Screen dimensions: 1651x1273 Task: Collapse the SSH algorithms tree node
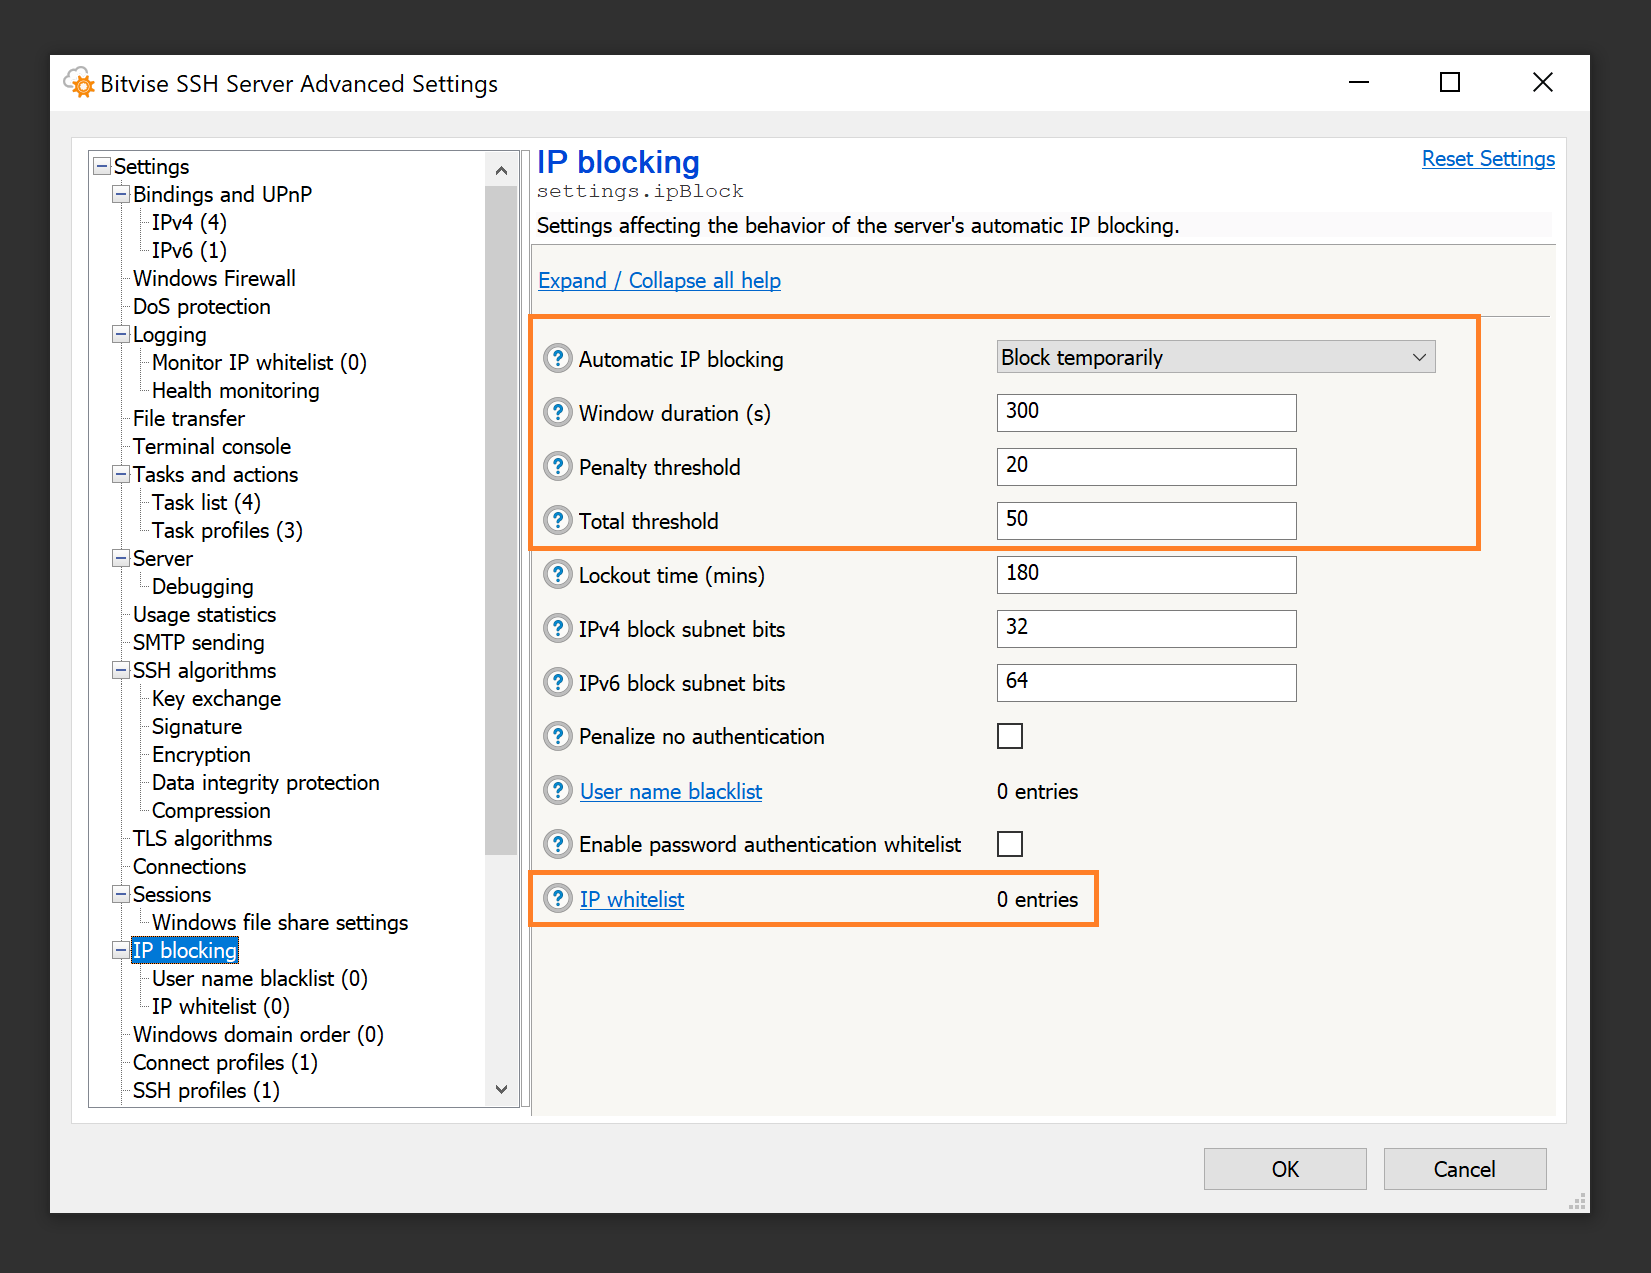(121, 670)
